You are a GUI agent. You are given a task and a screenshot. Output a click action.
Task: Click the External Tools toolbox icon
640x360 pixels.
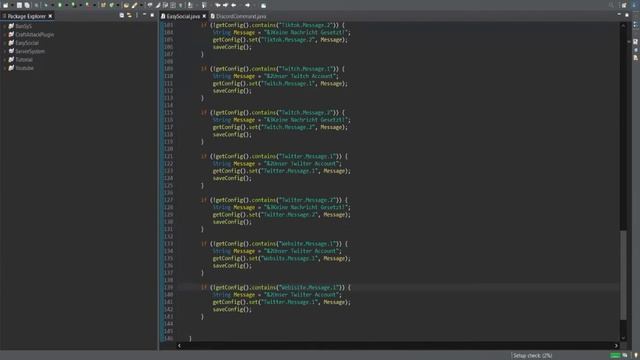coord(87,5)
